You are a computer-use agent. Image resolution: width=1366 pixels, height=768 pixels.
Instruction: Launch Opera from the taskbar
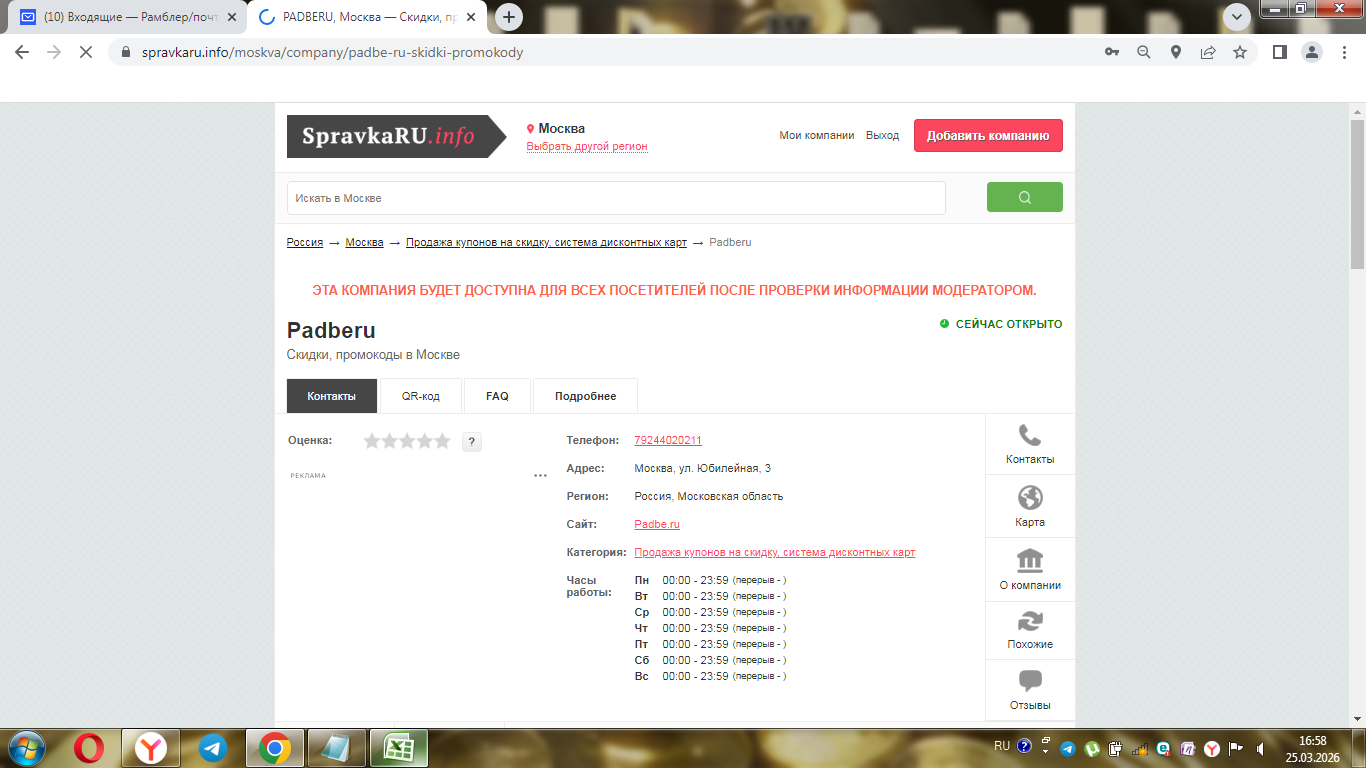[x=88, y=748]
